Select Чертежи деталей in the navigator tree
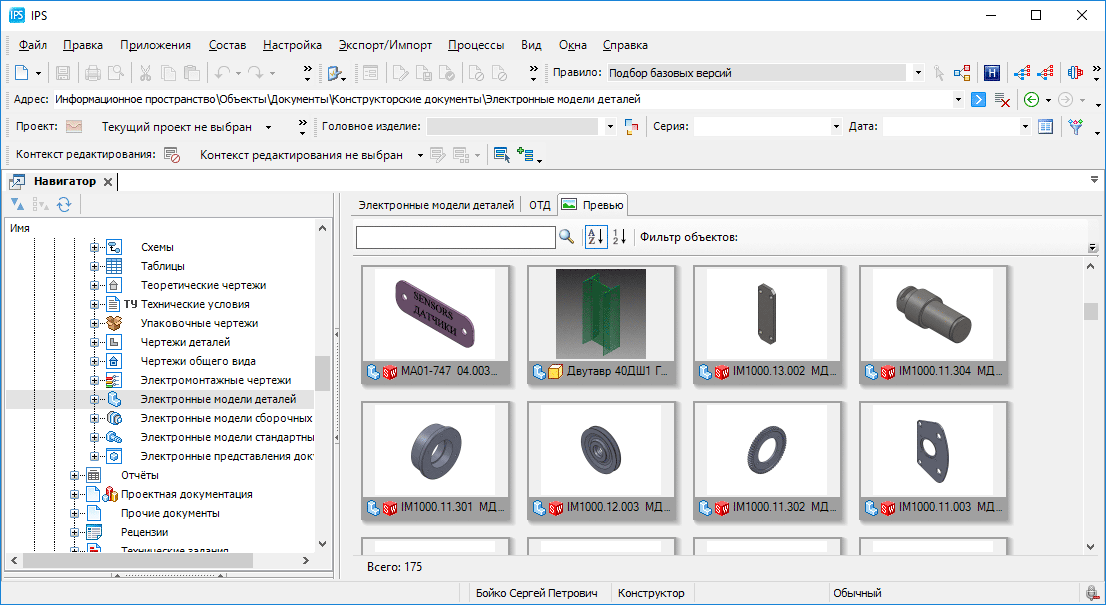1106x605 pixels. pyautogui.click(x=184, y=342)
